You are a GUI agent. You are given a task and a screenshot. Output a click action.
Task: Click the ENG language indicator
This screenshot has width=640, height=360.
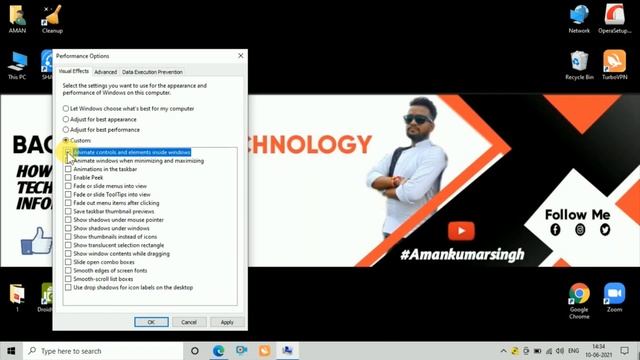573,351
